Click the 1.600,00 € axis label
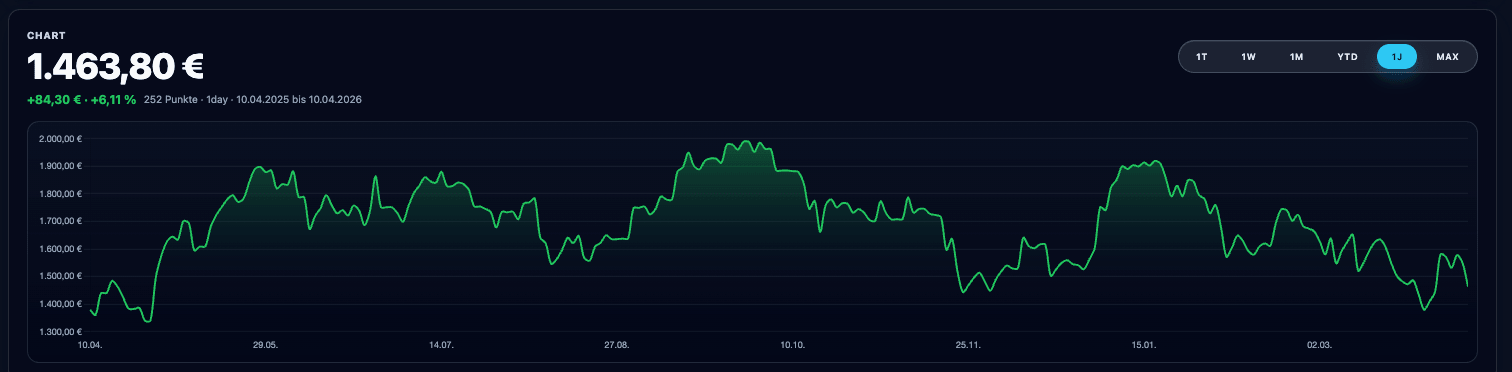The width and height of the screenshot is (1512, 372). point(61,249)
